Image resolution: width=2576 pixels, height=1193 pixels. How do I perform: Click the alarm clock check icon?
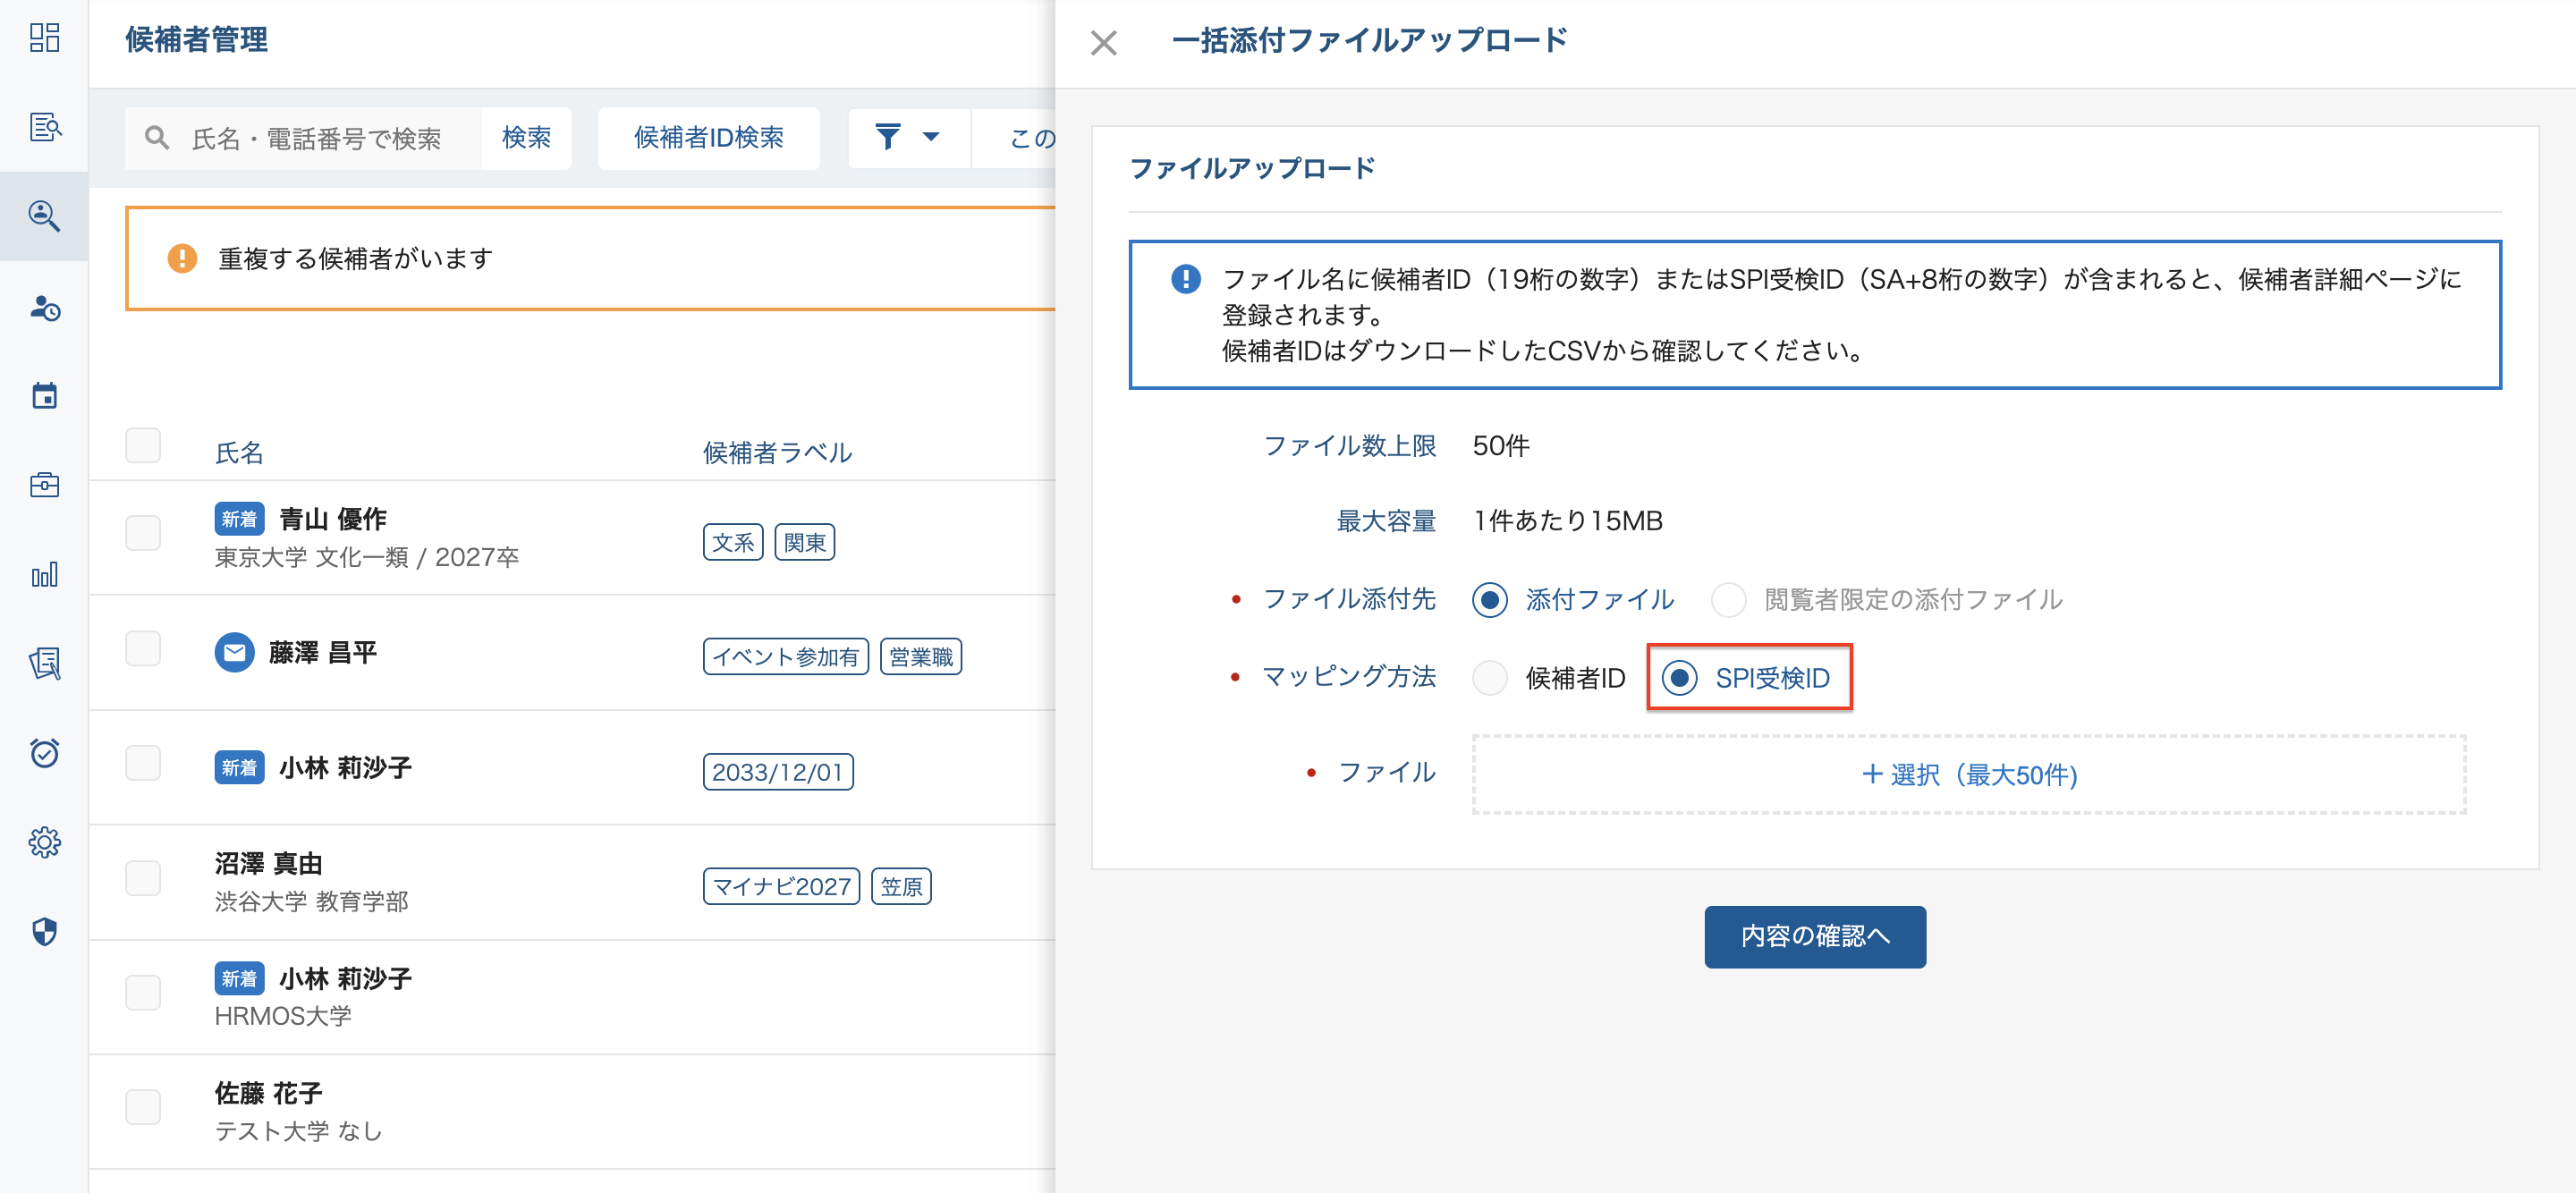click(x=44, y=753)
